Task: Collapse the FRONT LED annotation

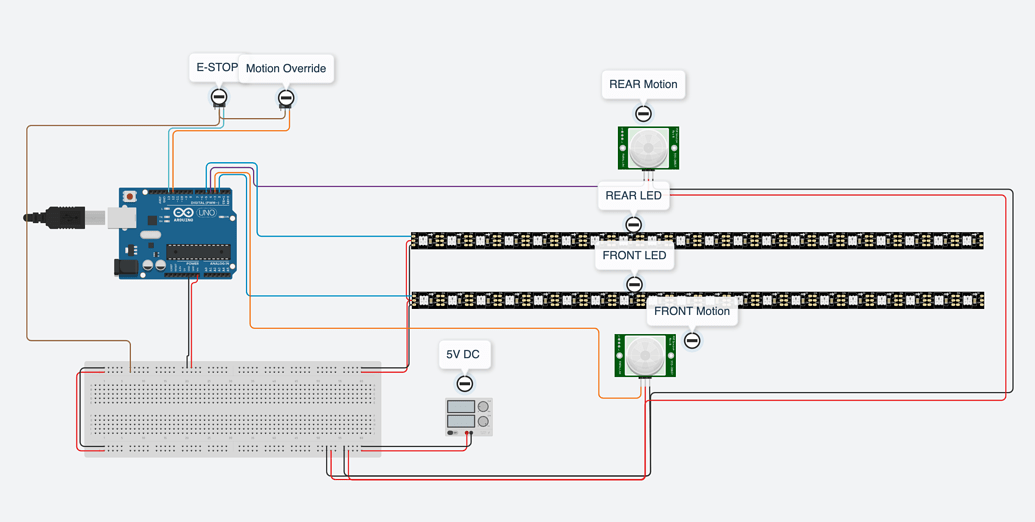Action: 634,284
